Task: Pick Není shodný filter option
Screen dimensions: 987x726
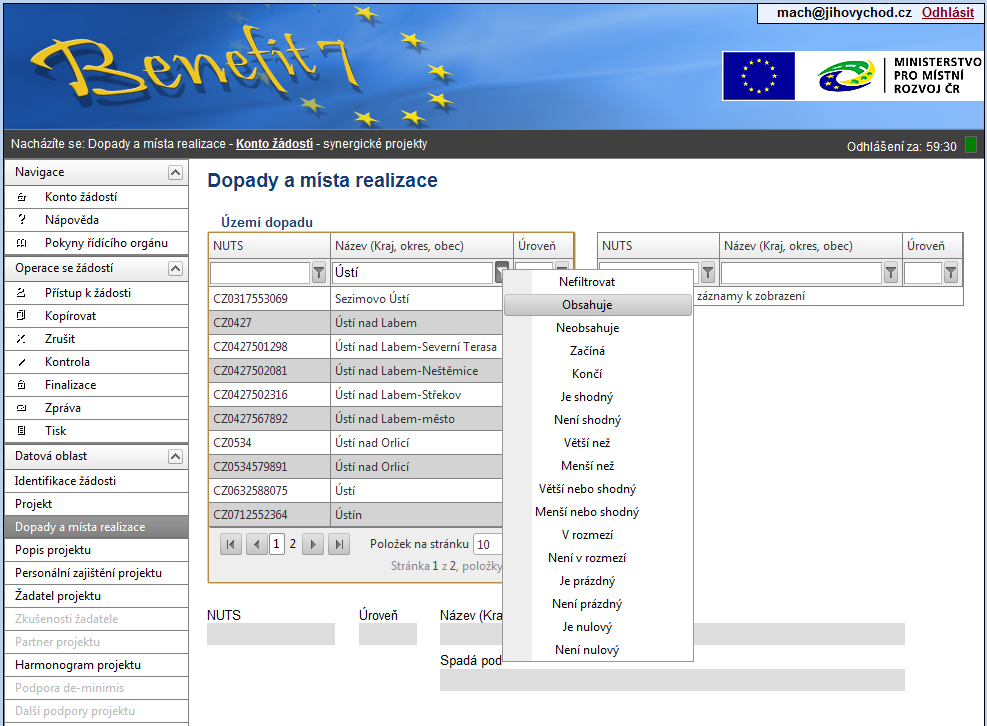Action: pos(587,420)
